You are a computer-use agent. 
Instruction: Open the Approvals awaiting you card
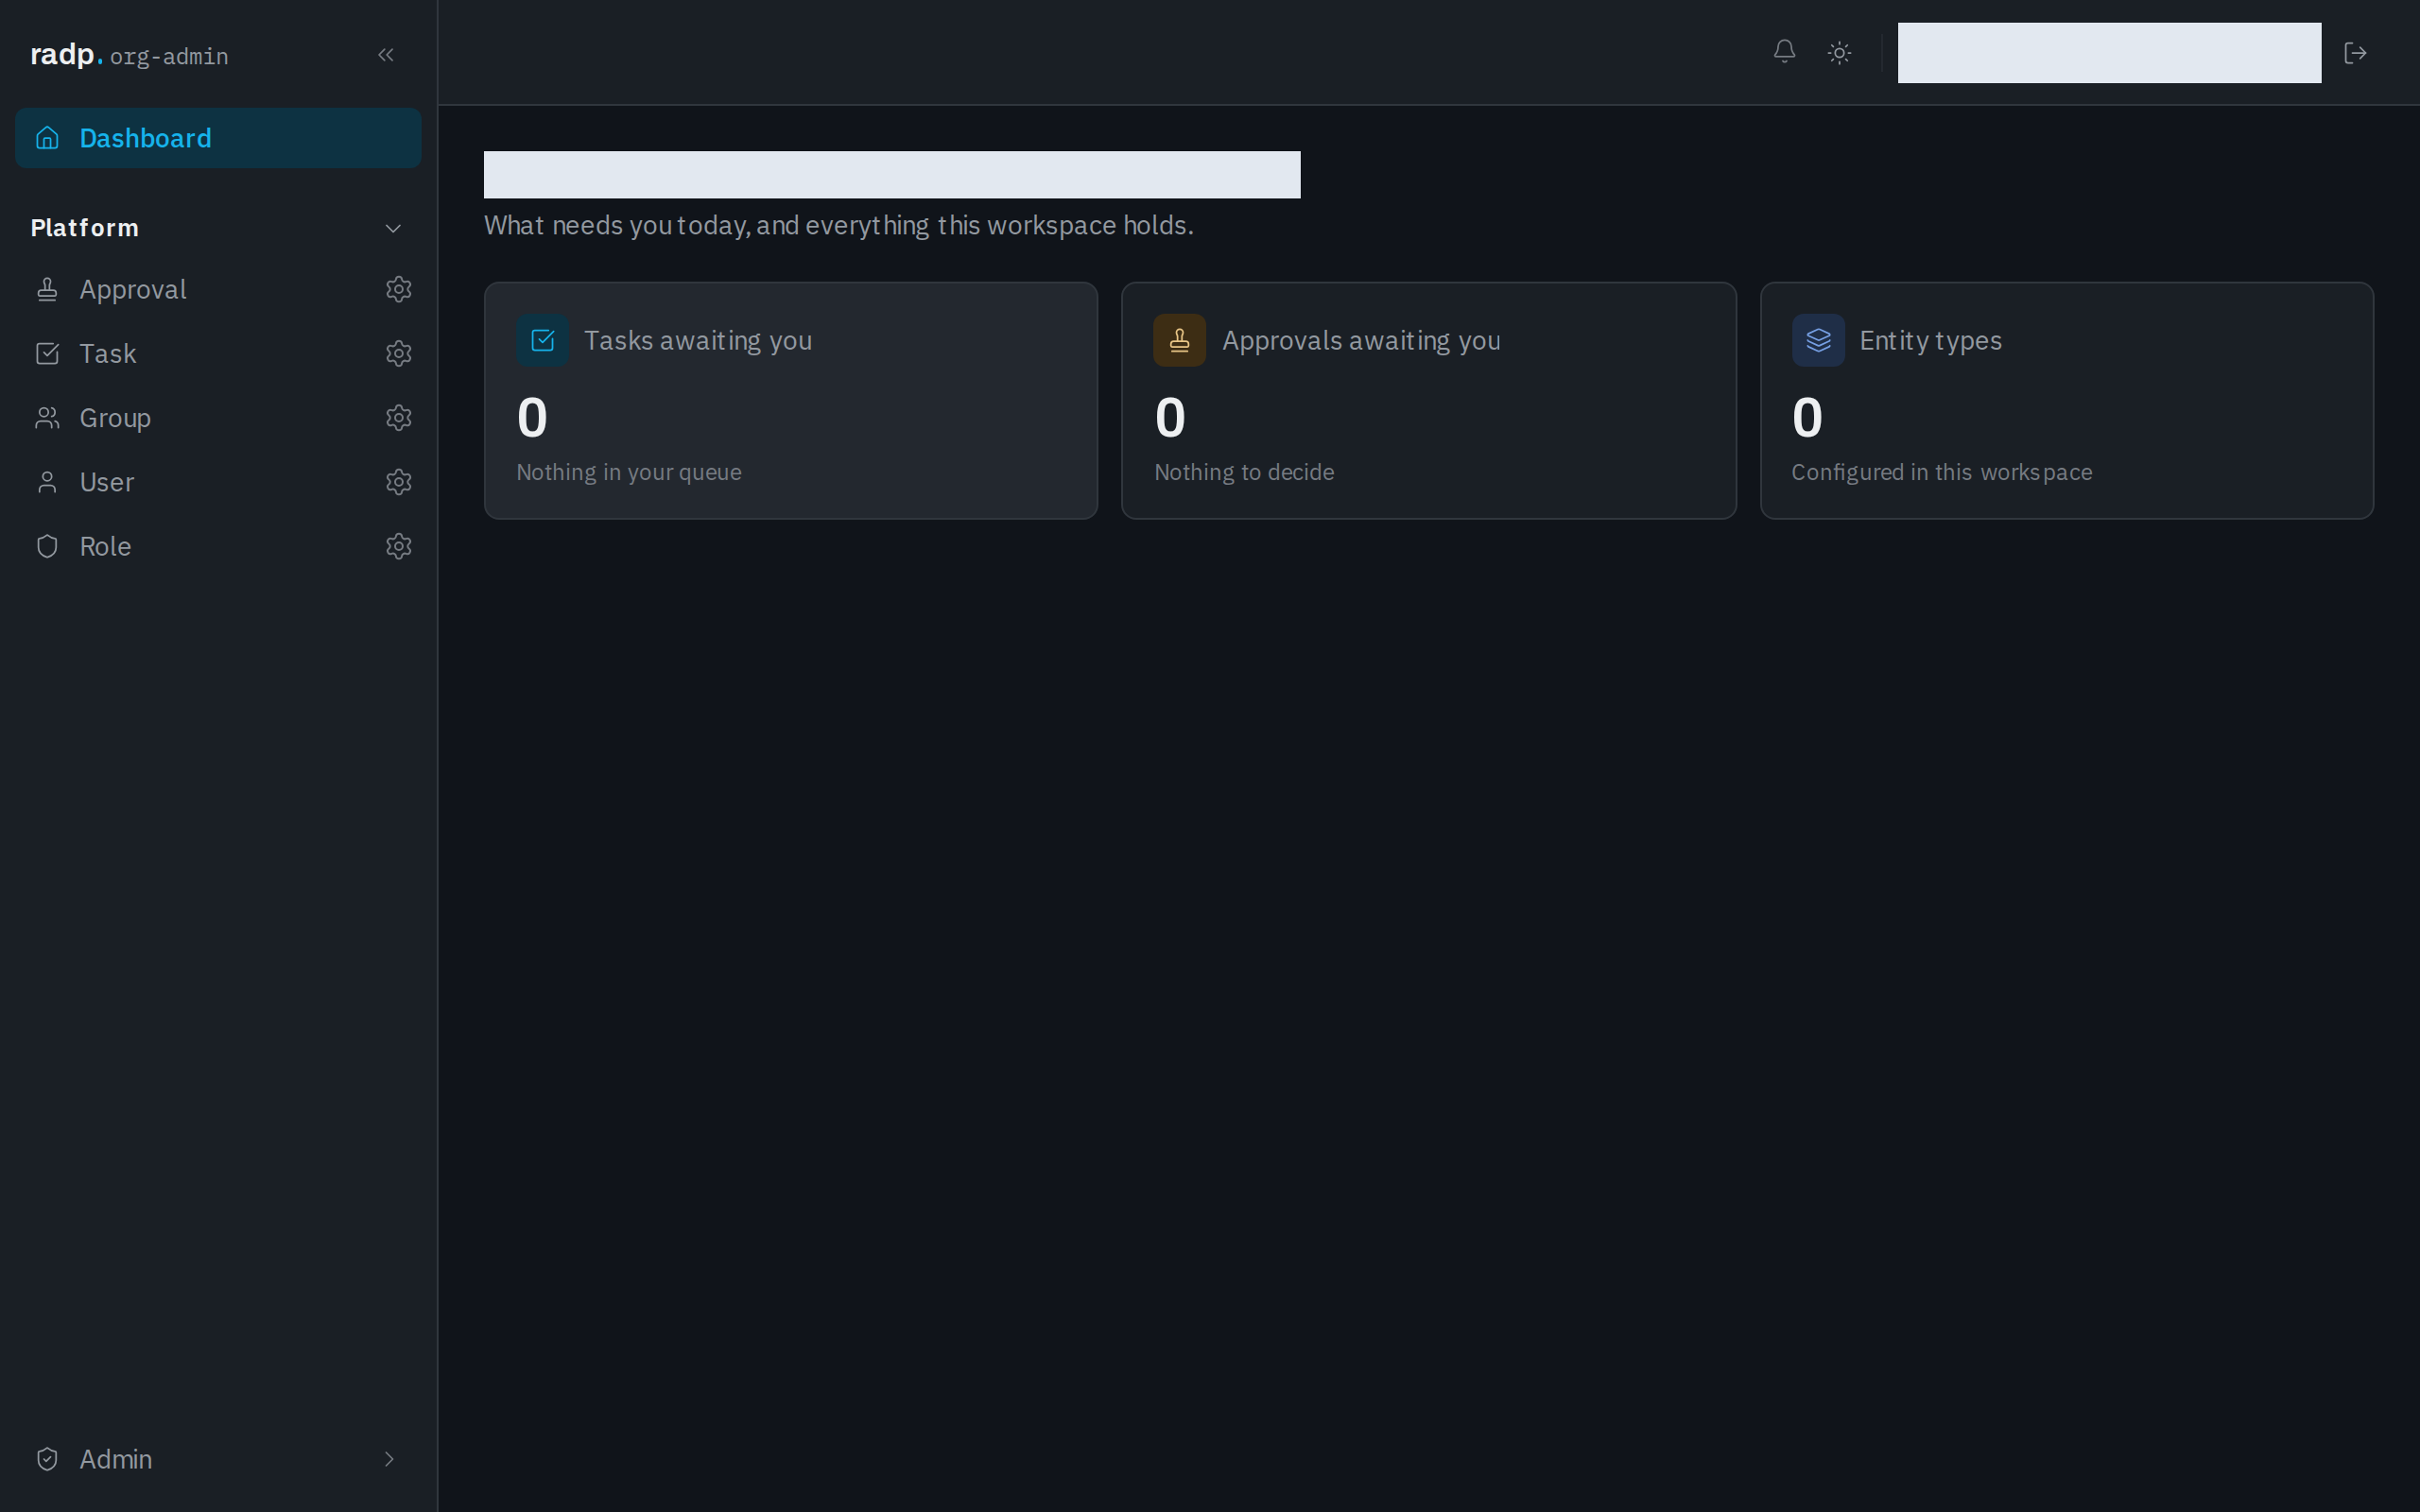1428,400
